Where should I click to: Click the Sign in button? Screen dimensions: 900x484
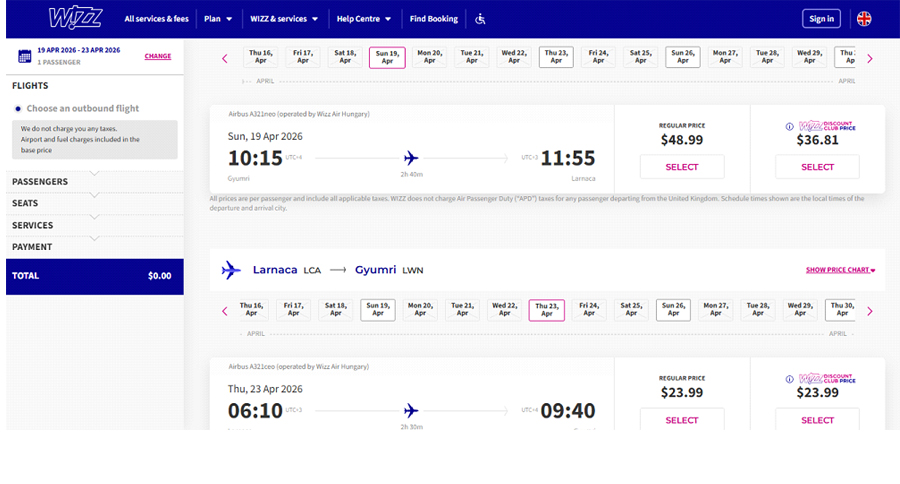(x=821, y=18)
